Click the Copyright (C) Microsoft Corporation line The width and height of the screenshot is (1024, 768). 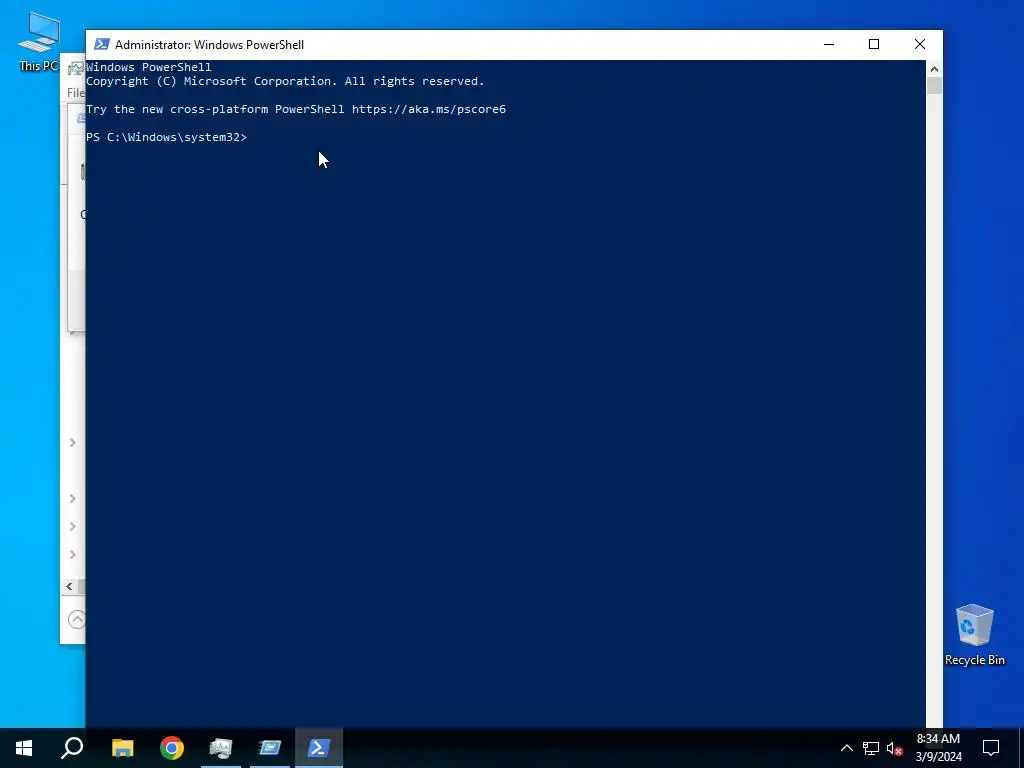(285, 81)
